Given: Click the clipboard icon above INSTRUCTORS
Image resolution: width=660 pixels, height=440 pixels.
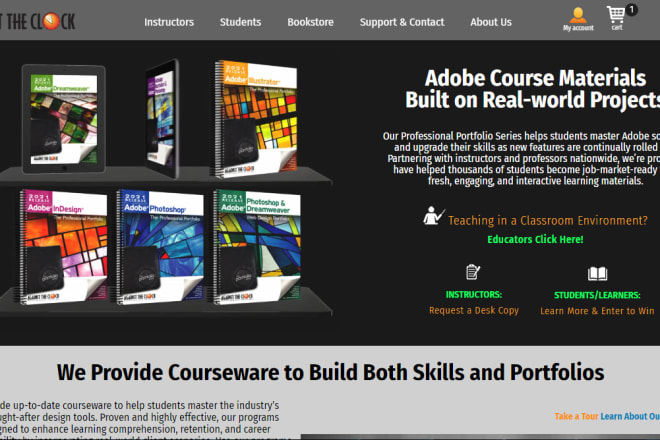Looking at the screenshot, I should click(473, 272).
